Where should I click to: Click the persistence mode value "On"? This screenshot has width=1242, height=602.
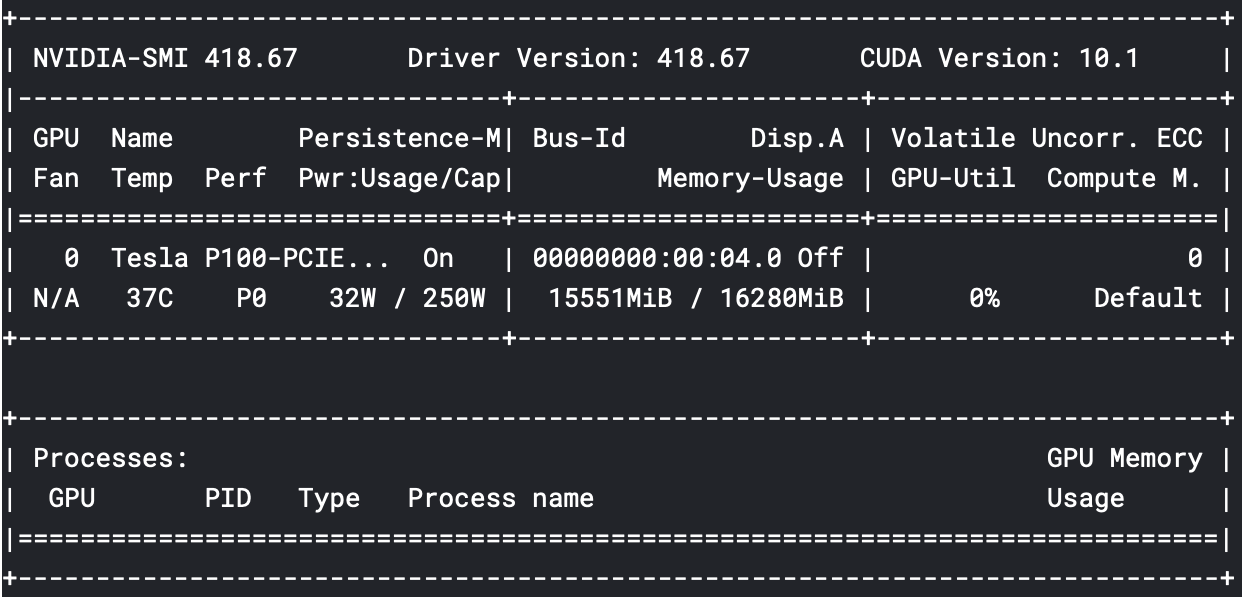(438, 259)
